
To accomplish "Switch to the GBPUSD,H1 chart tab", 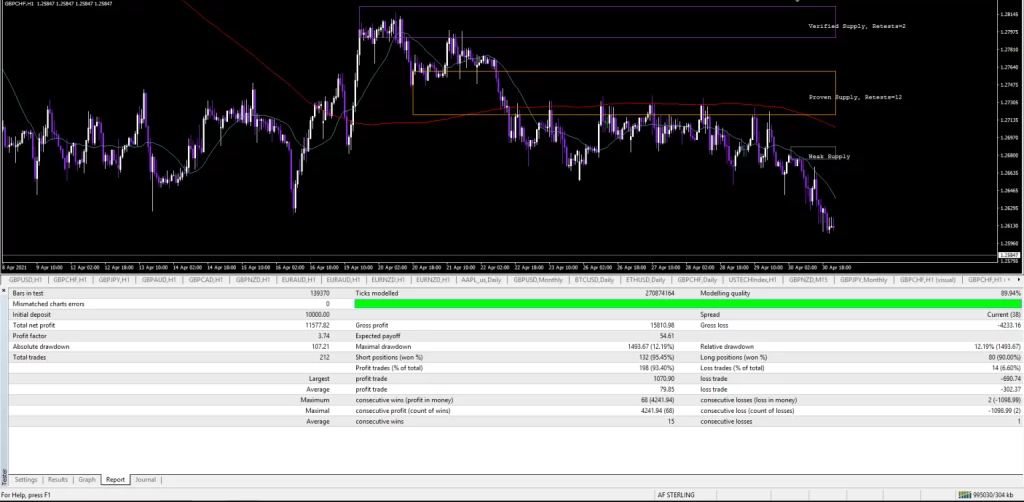I will [x=25, y=280].
